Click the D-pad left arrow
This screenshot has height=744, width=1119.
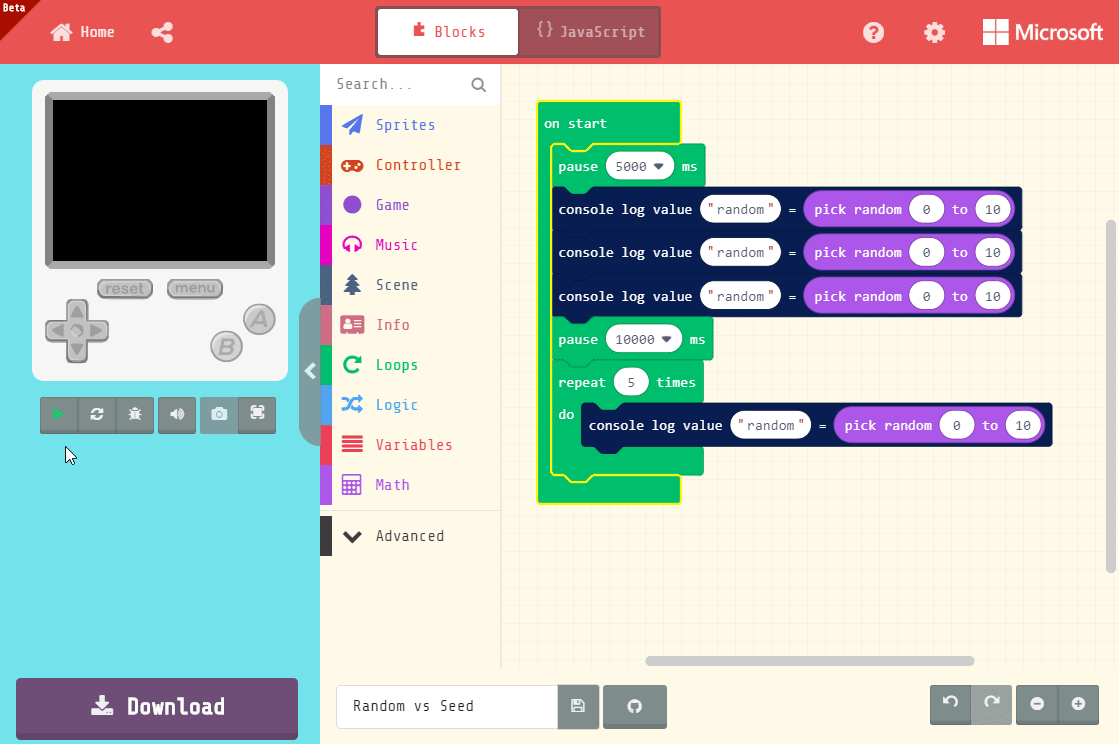(x=56, y=331)
